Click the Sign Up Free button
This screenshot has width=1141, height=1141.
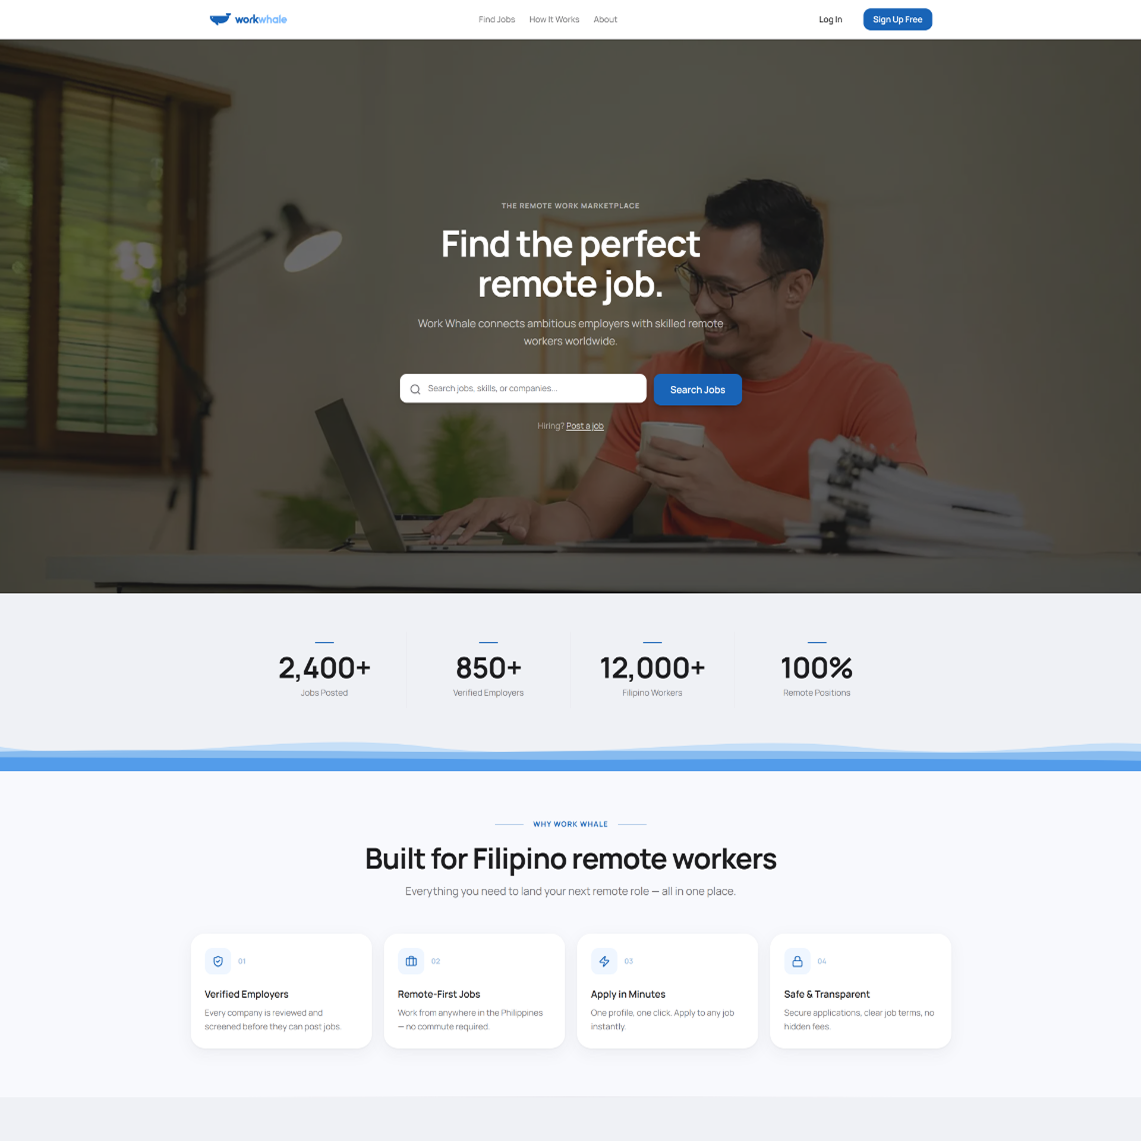click(897, 20)
